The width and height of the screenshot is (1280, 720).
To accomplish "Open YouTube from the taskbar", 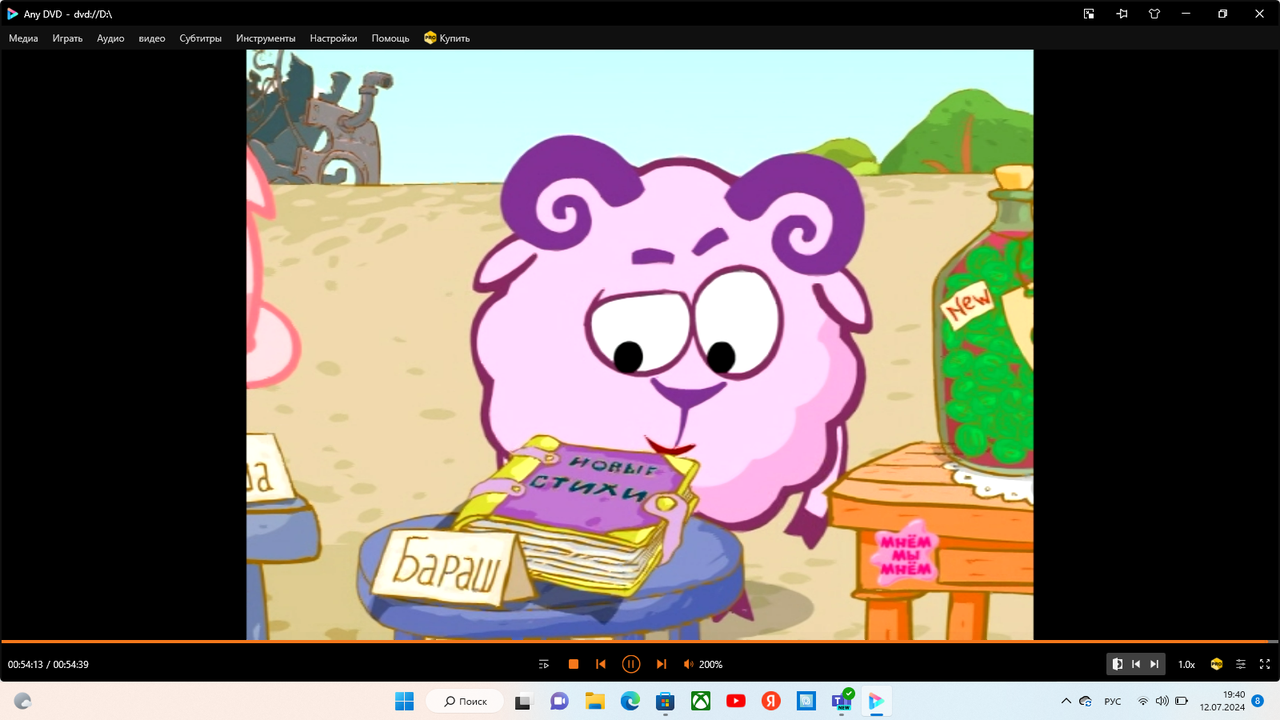I will coord(736,701).
